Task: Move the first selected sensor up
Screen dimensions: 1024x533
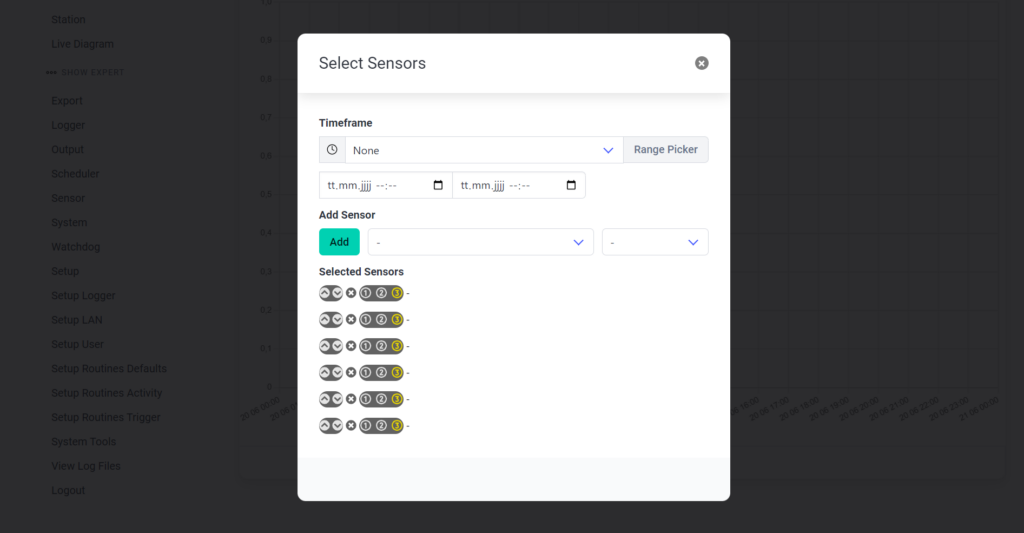Action: [325, 293]
